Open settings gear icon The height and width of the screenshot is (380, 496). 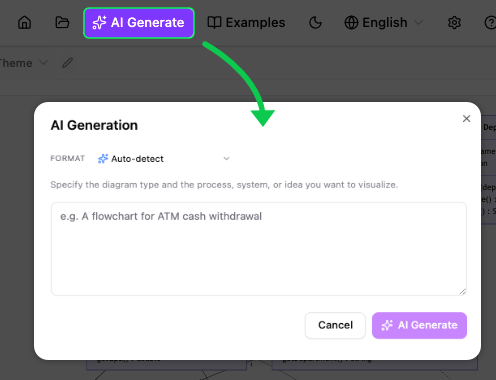(x=454, y=23)
